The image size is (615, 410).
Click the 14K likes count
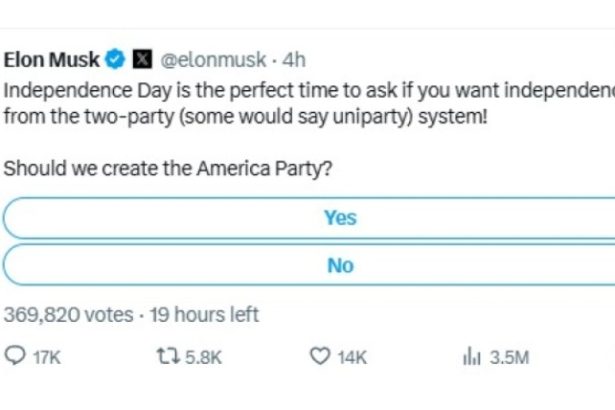tap(352, 357)
